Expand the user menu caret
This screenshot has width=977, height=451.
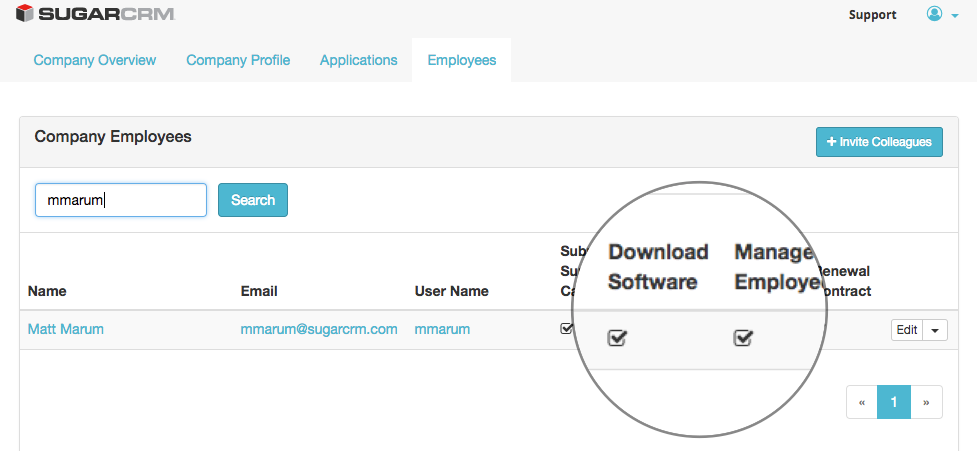pyautogui.click(x=955, y=16)
